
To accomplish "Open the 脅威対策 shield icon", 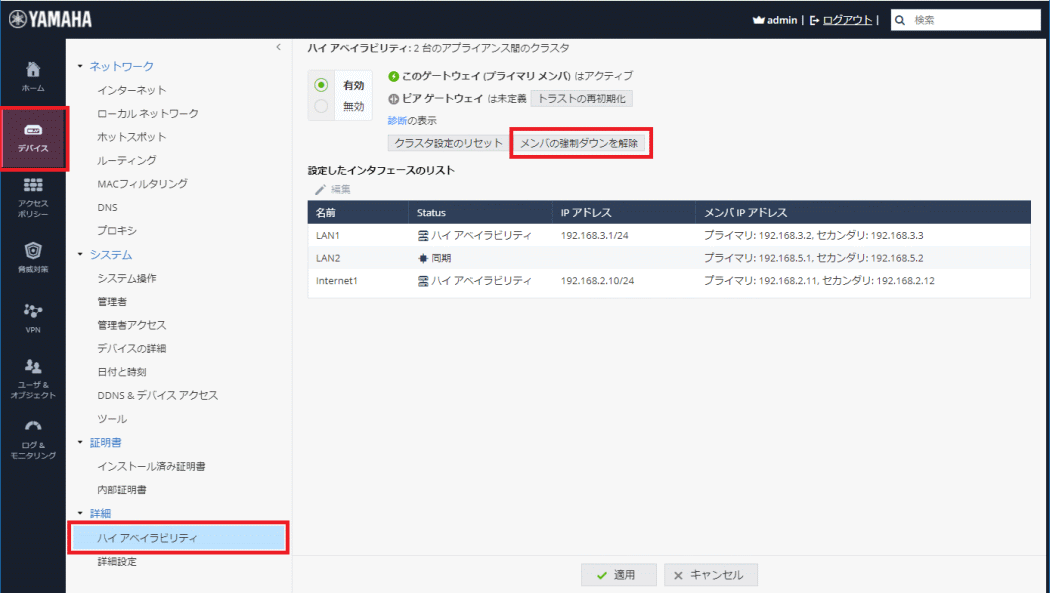I will (x=33, y=251).
